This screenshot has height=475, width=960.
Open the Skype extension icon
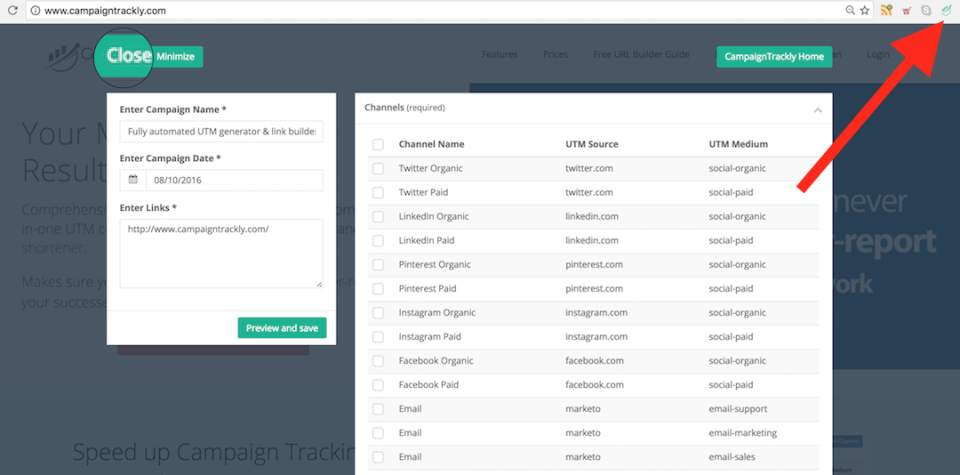point(926,10)
